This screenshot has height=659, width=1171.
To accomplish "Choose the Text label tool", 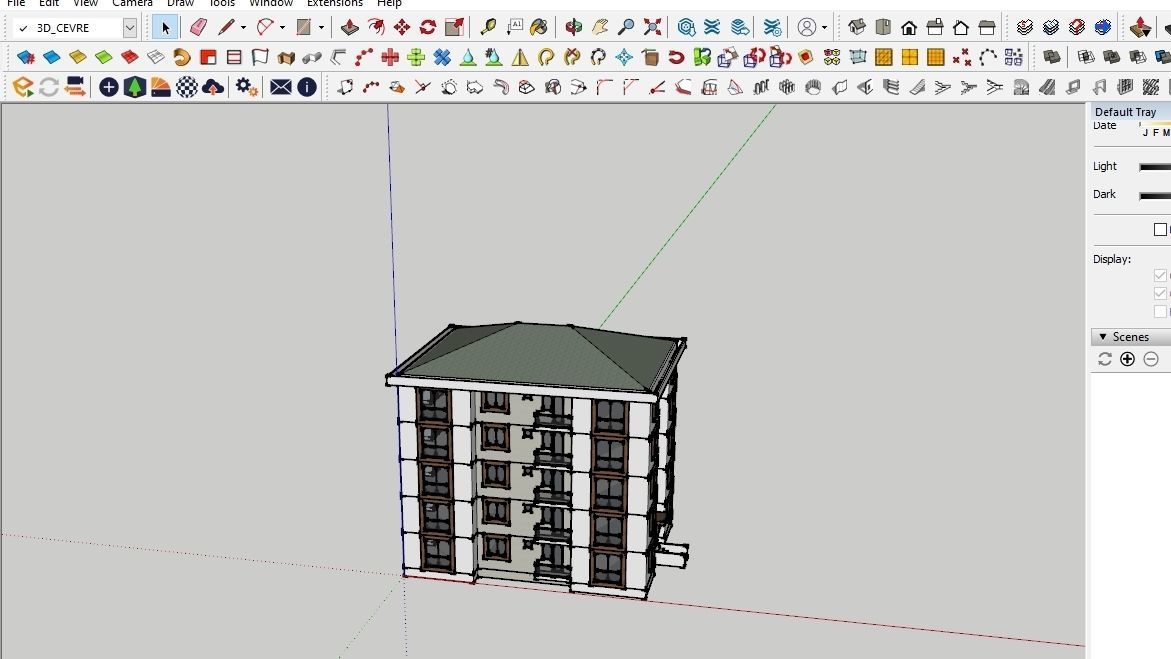I will point(514,28).
